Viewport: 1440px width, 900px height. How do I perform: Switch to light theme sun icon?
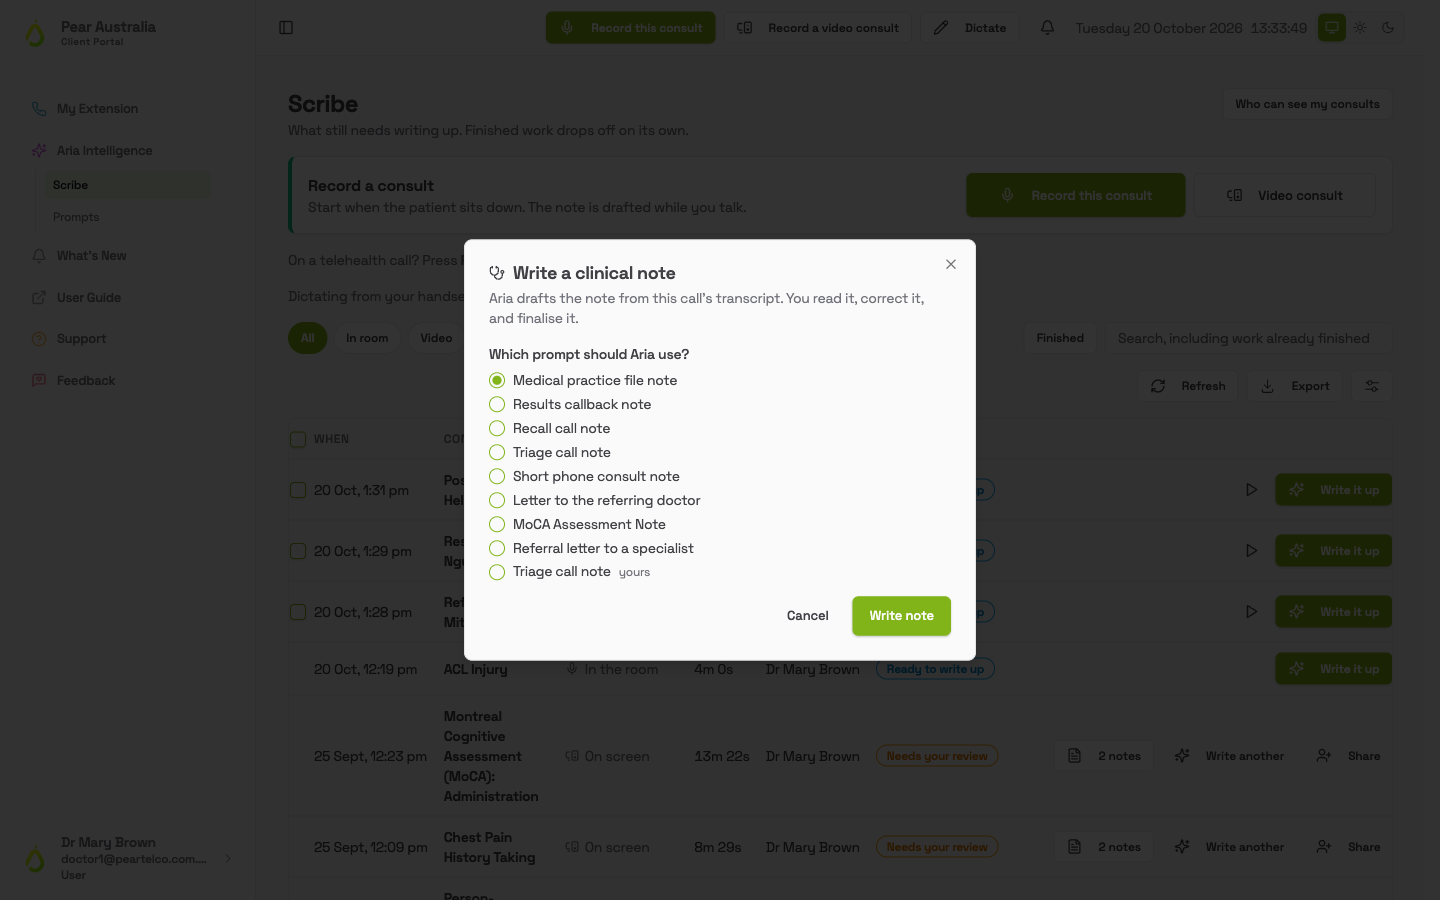tap(1360, 28)
